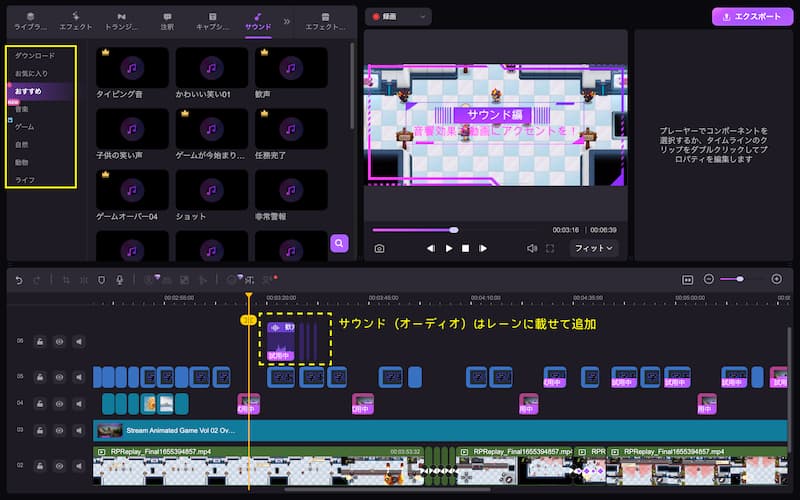This screenshot has height=500, width=800.
Task: Click the redo arrow icon
Action: 37,280
